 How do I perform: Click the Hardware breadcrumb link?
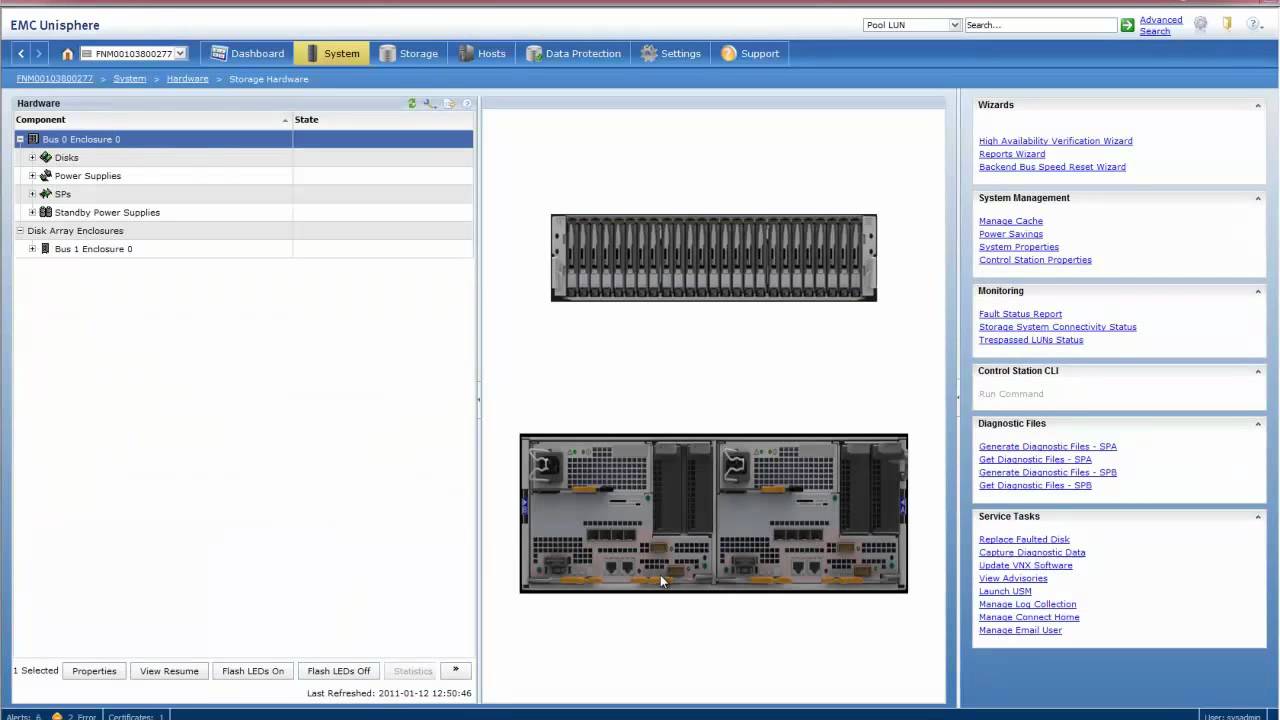coord(187,79)
